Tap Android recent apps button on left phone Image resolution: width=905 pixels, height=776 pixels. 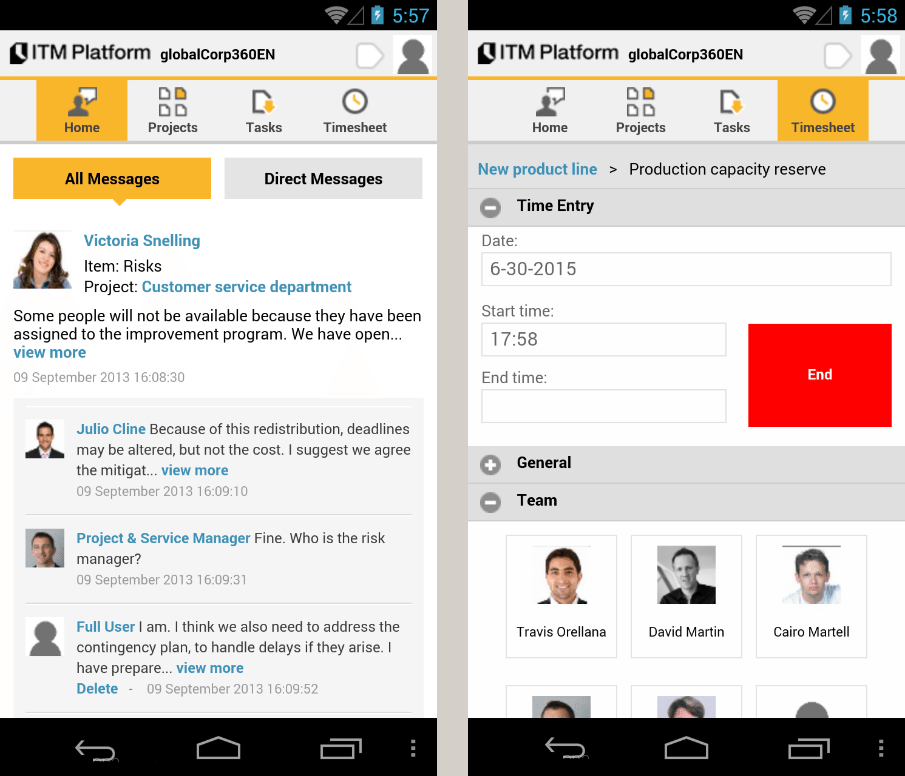341,748
